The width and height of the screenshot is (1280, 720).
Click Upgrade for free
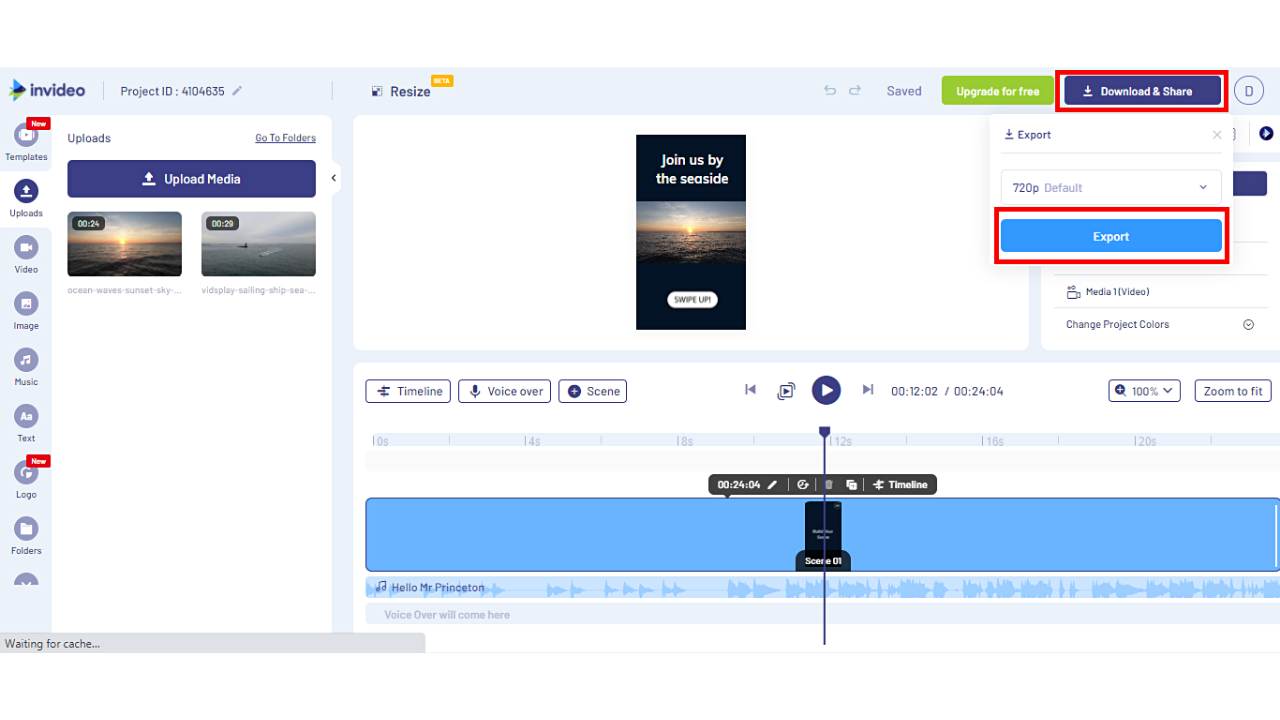997,90
